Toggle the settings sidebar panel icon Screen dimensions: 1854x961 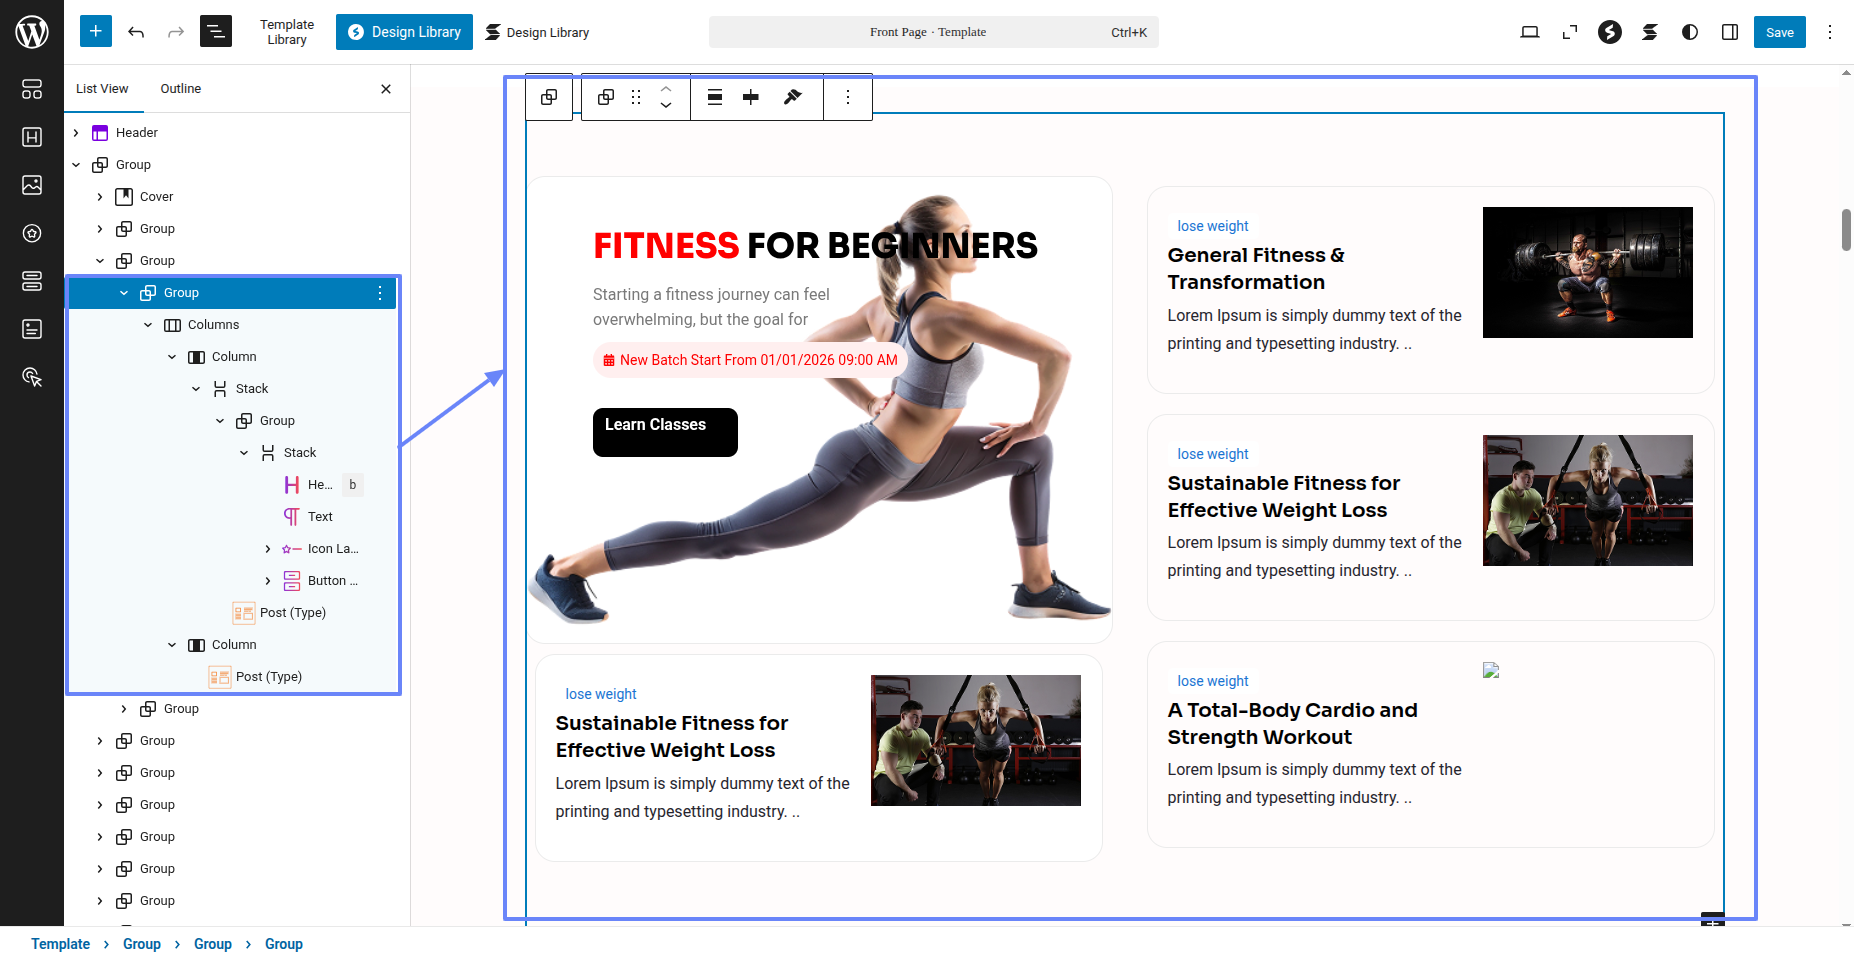point(1730,32)
